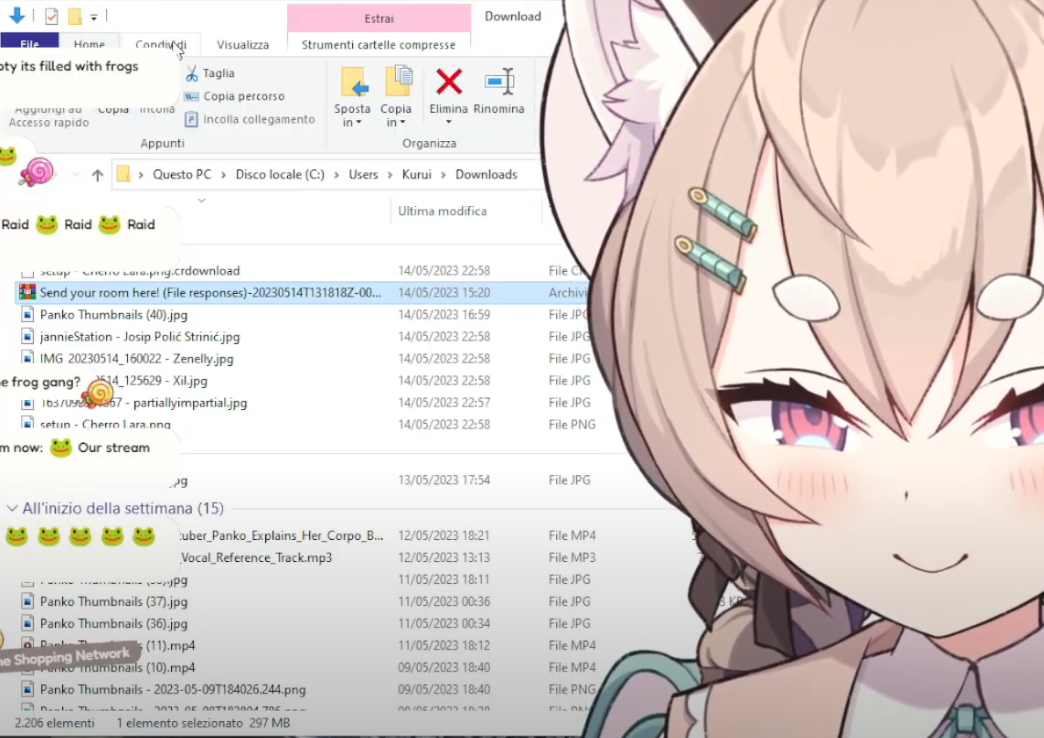1044x738 pixels.
Task: Select the '- Xil.jpg' file
Action: coord(152,381)
